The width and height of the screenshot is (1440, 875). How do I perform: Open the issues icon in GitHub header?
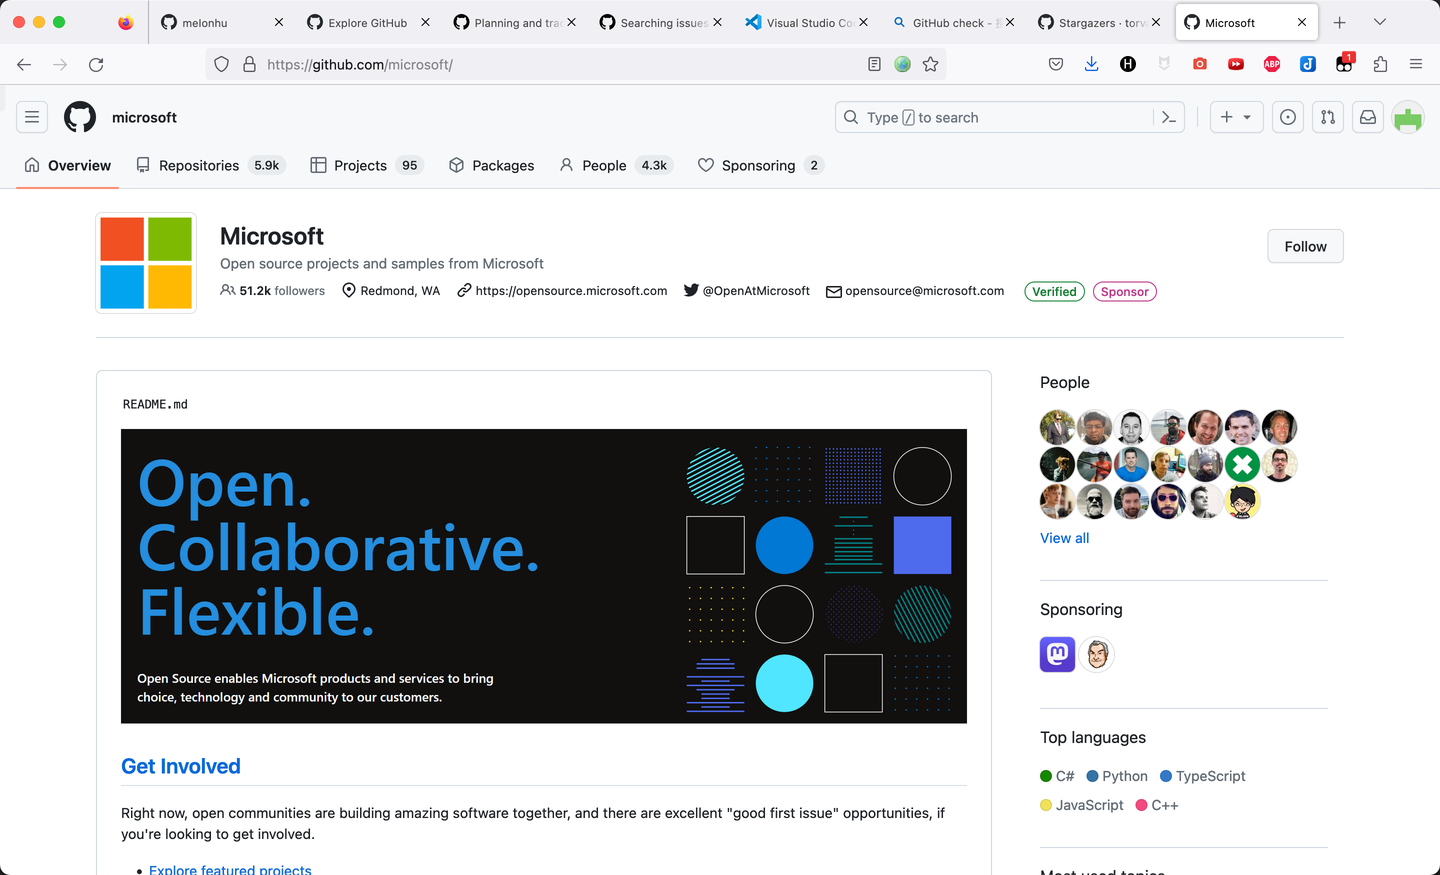[1288, 117]
